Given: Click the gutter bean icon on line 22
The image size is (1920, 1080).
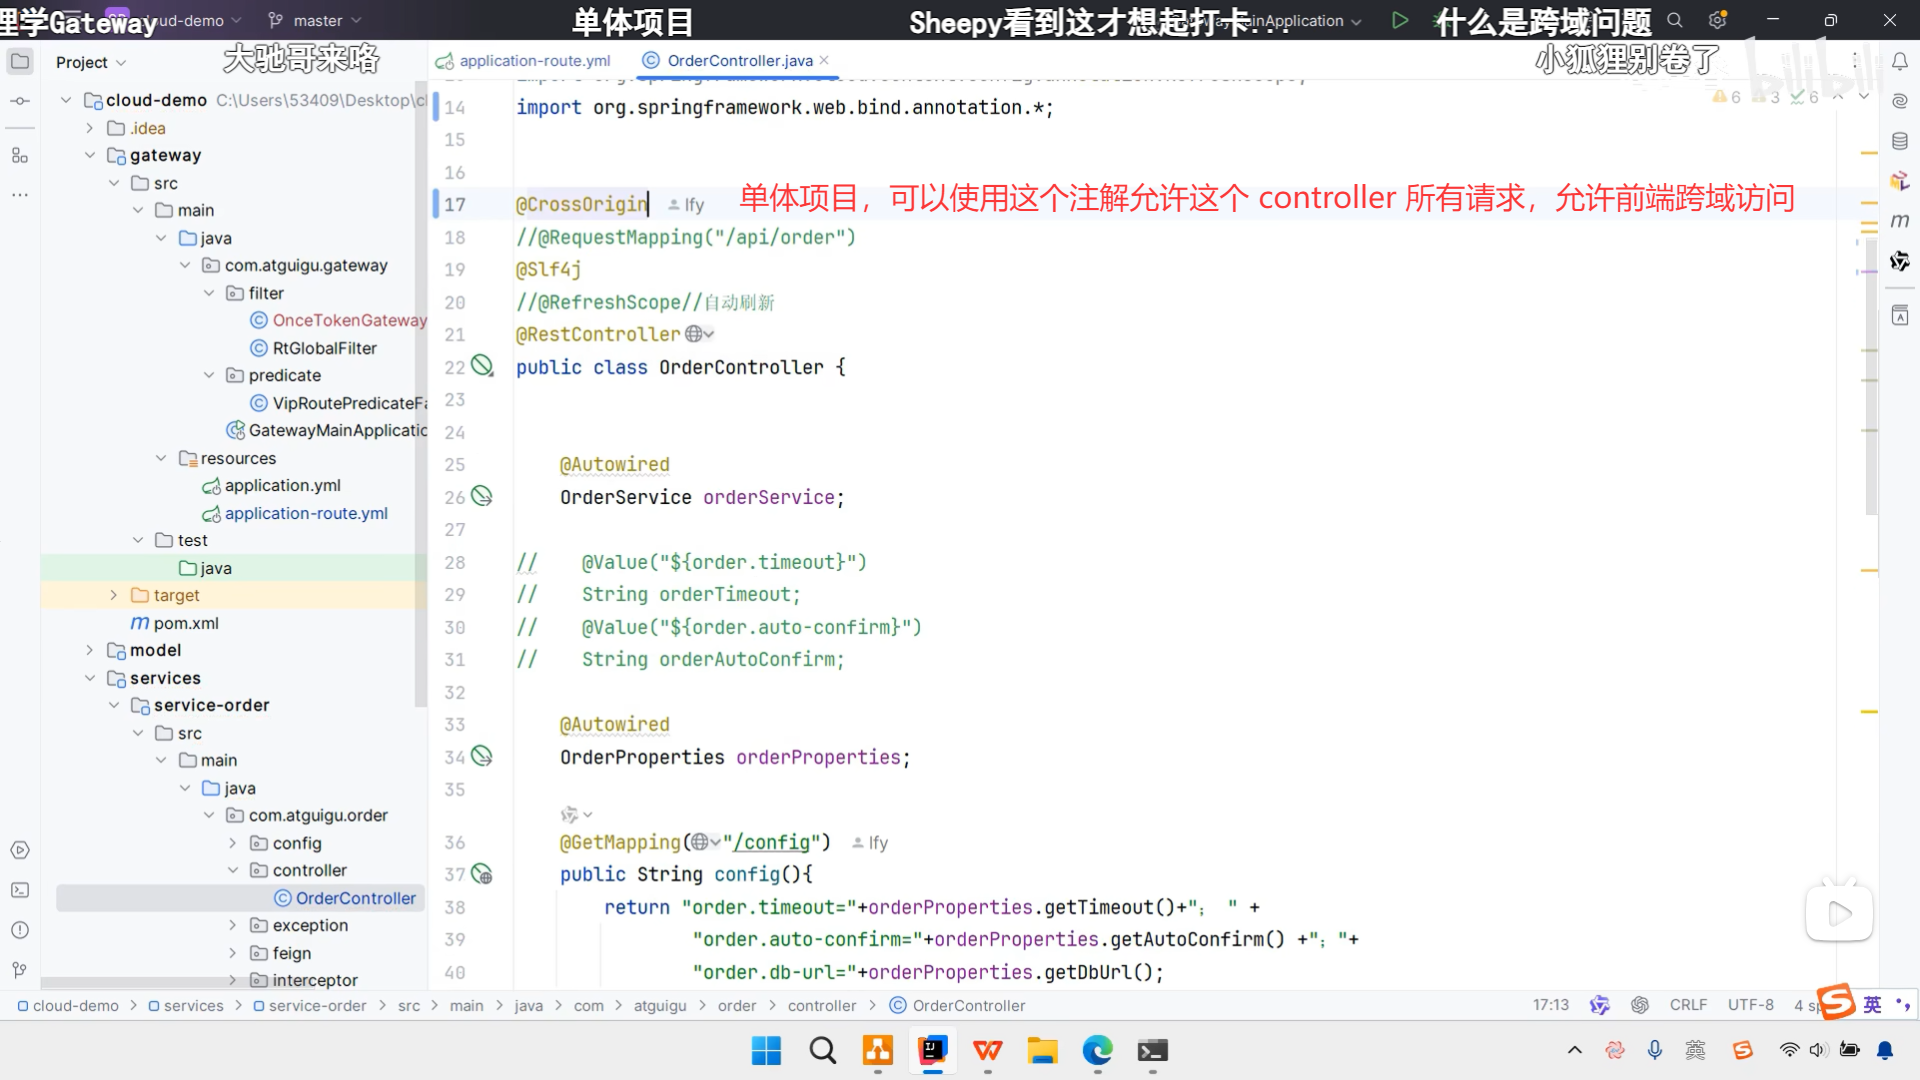Looking at the screenshot, I should pyautogui.click(x=482, y=366).
